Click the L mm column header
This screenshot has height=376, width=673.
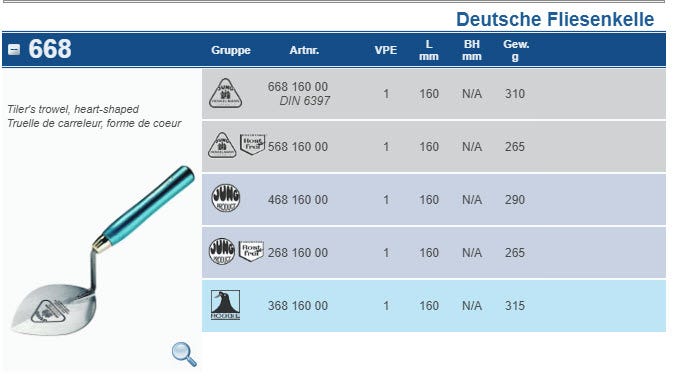[x=429, y=50]
